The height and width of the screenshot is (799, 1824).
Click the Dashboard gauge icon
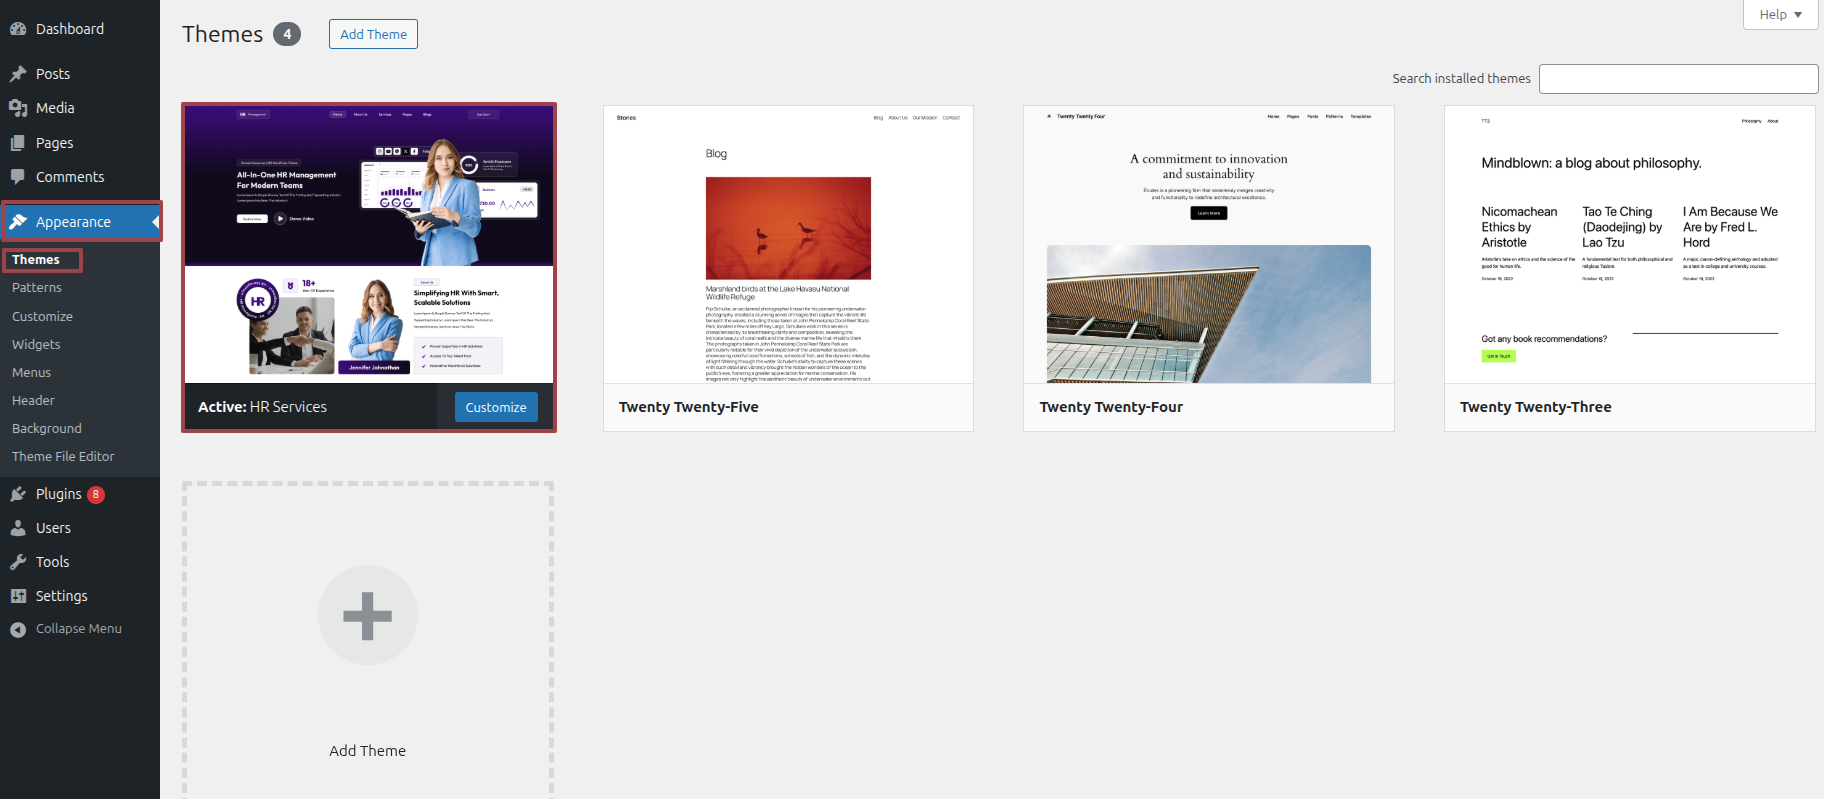(x=18, y=29)
